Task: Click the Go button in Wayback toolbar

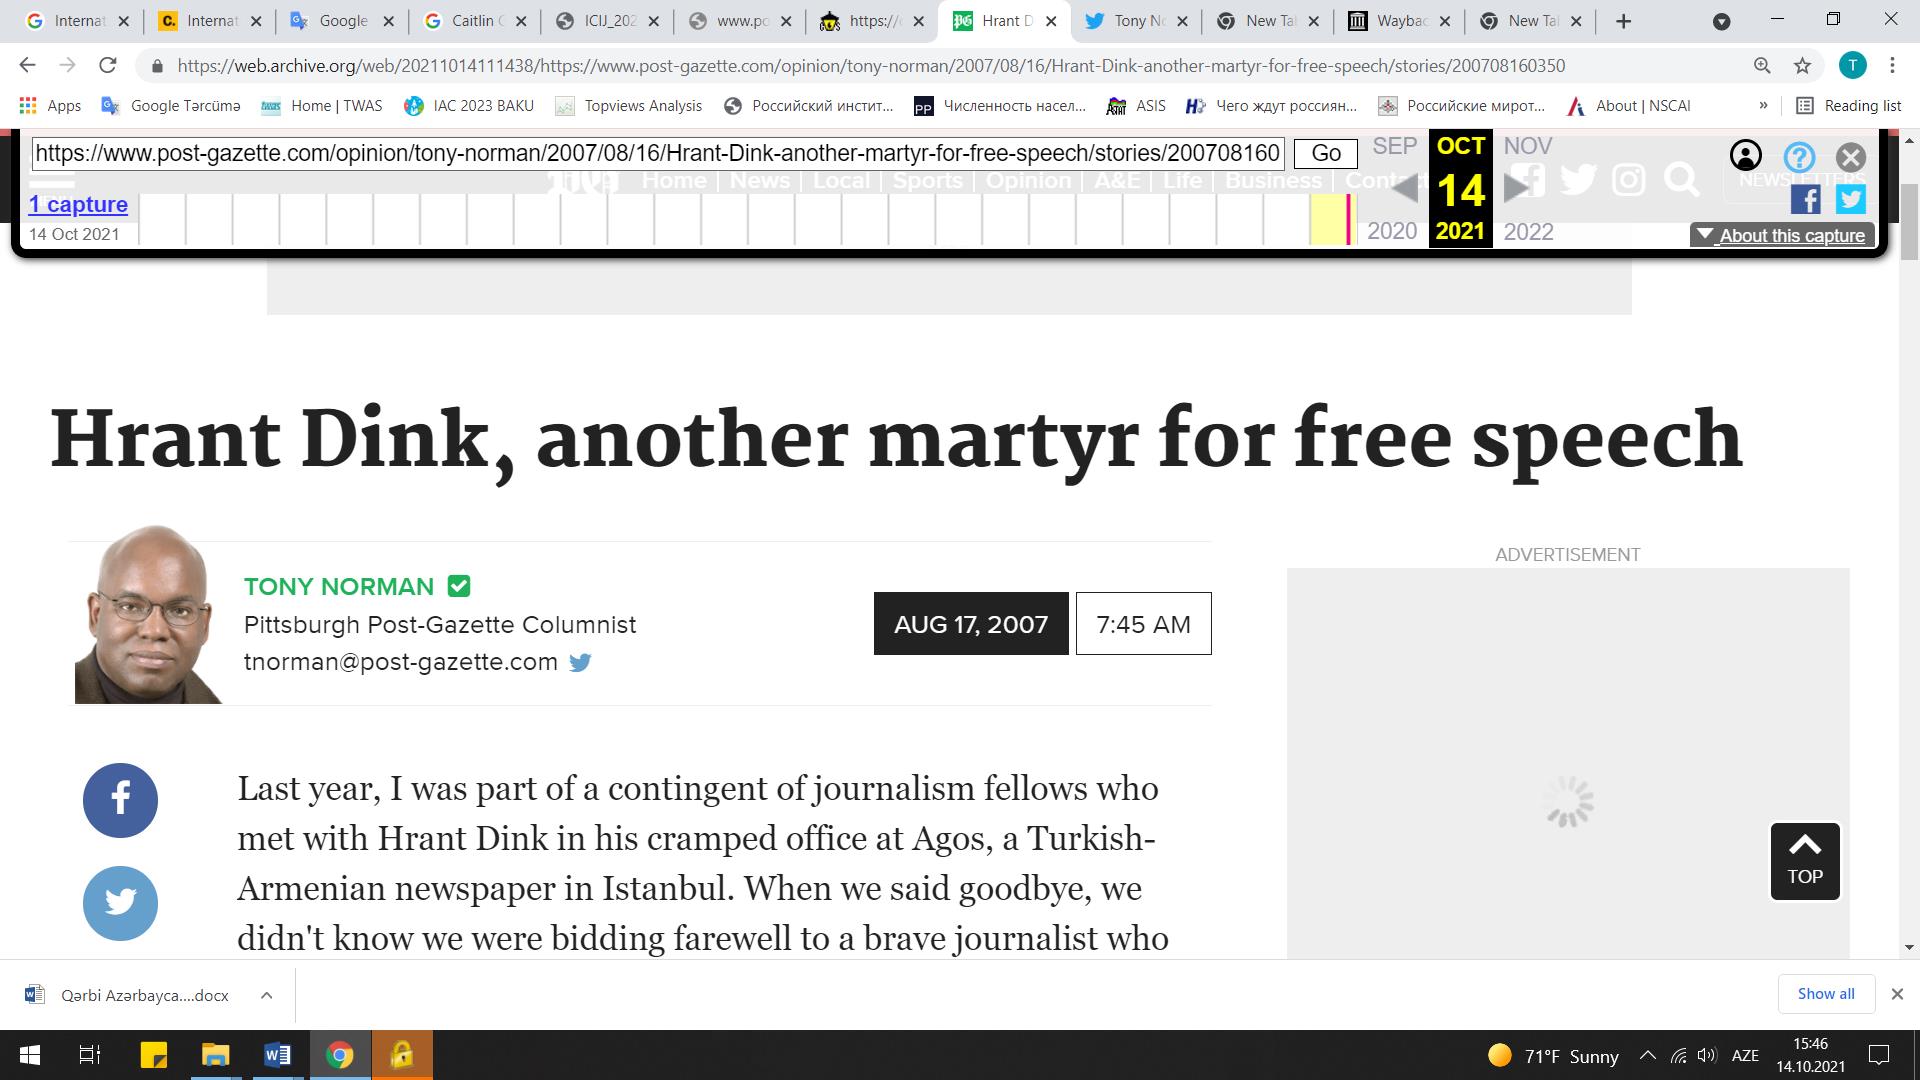Action: click(1326, 153)
